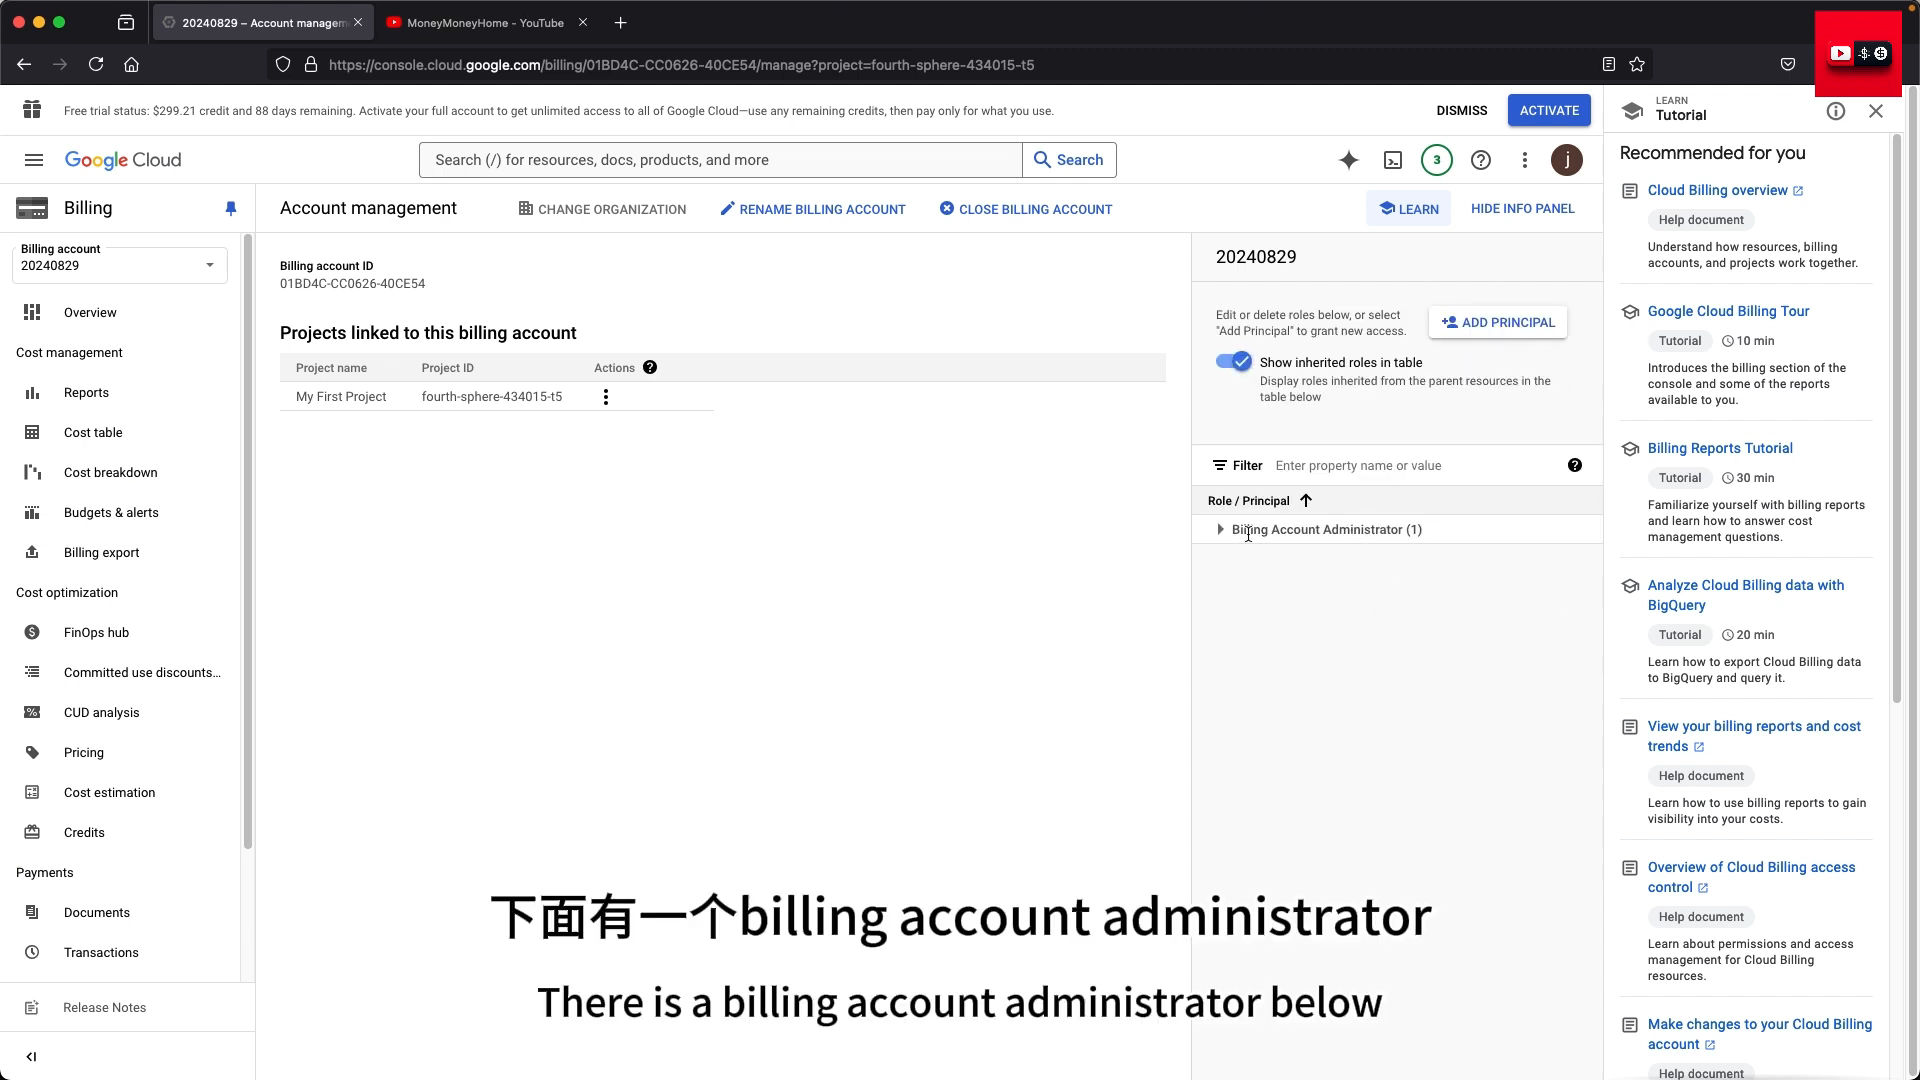Open Analyze Cloud Billing data with BigQuery
The width and height of the screenshot is (1920, 1080).
pyautogui.click(x=1746, y=595)
